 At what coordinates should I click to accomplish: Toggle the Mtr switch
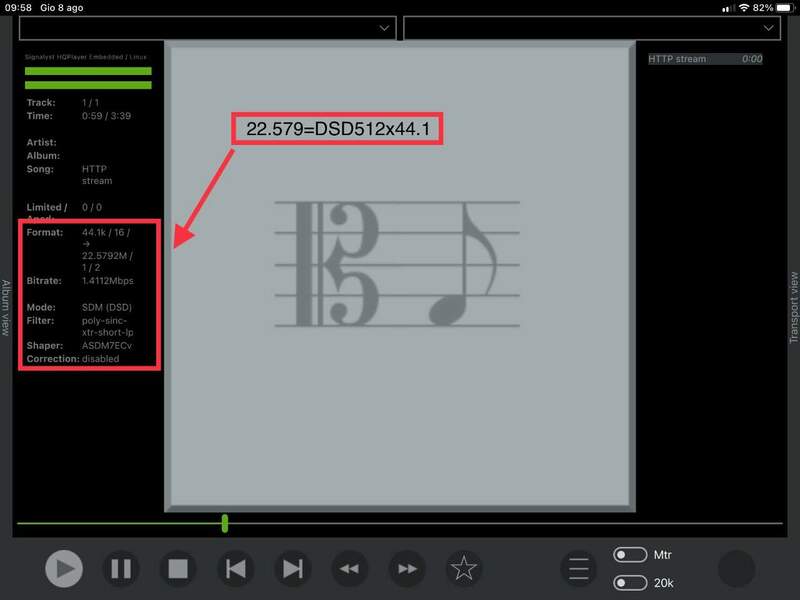coord(629,555)
